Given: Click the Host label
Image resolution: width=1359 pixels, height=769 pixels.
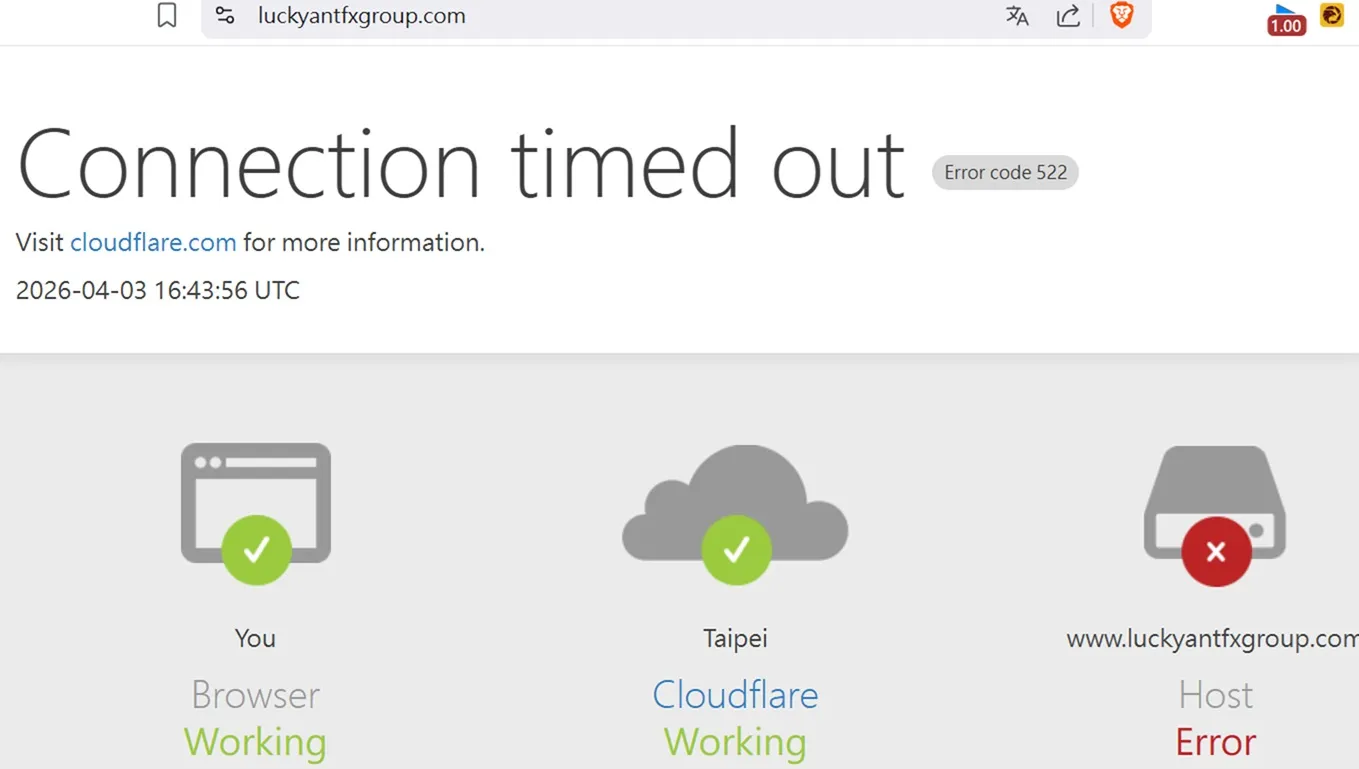Looking at the screenshot, I should (x=1215, y=695).
